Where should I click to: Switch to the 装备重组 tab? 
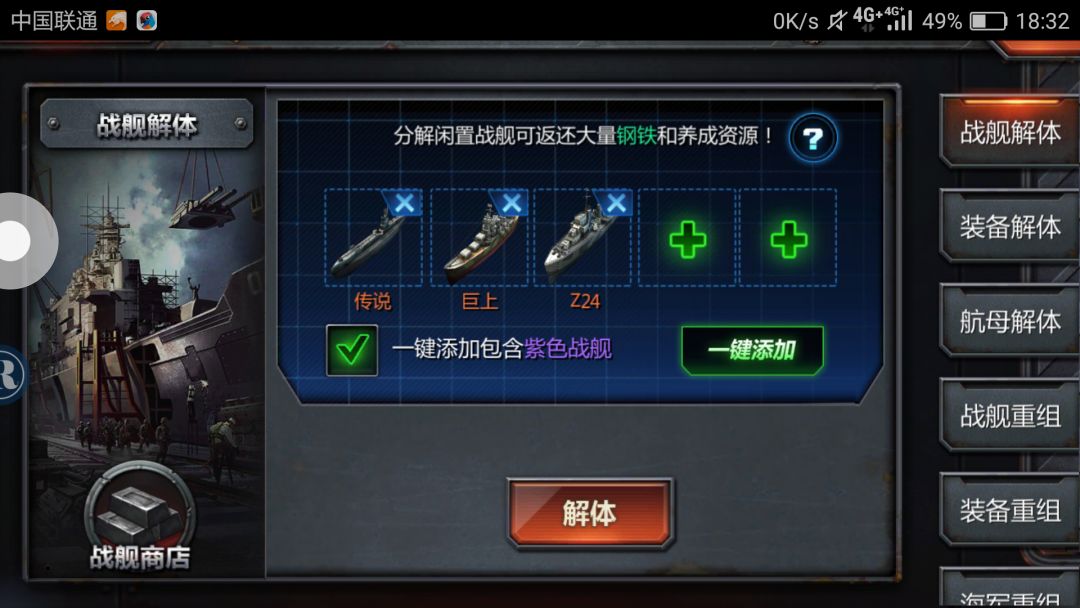coord(1010,510)
